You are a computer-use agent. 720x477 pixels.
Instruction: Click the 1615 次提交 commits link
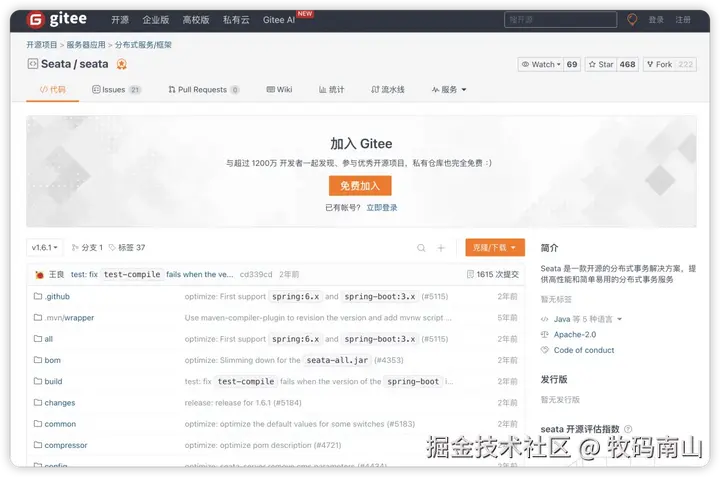click(x=493, y=274)
